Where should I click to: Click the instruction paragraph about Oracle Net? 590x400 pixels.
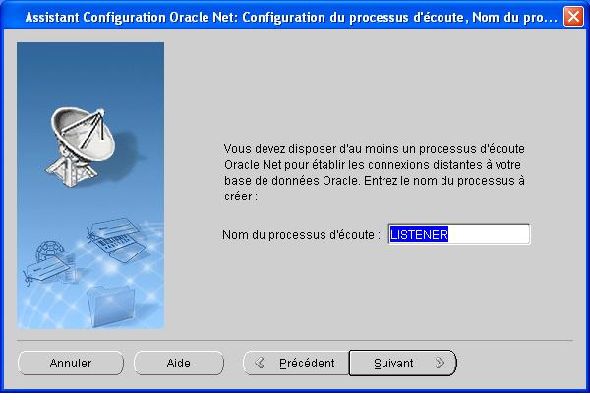374,172
